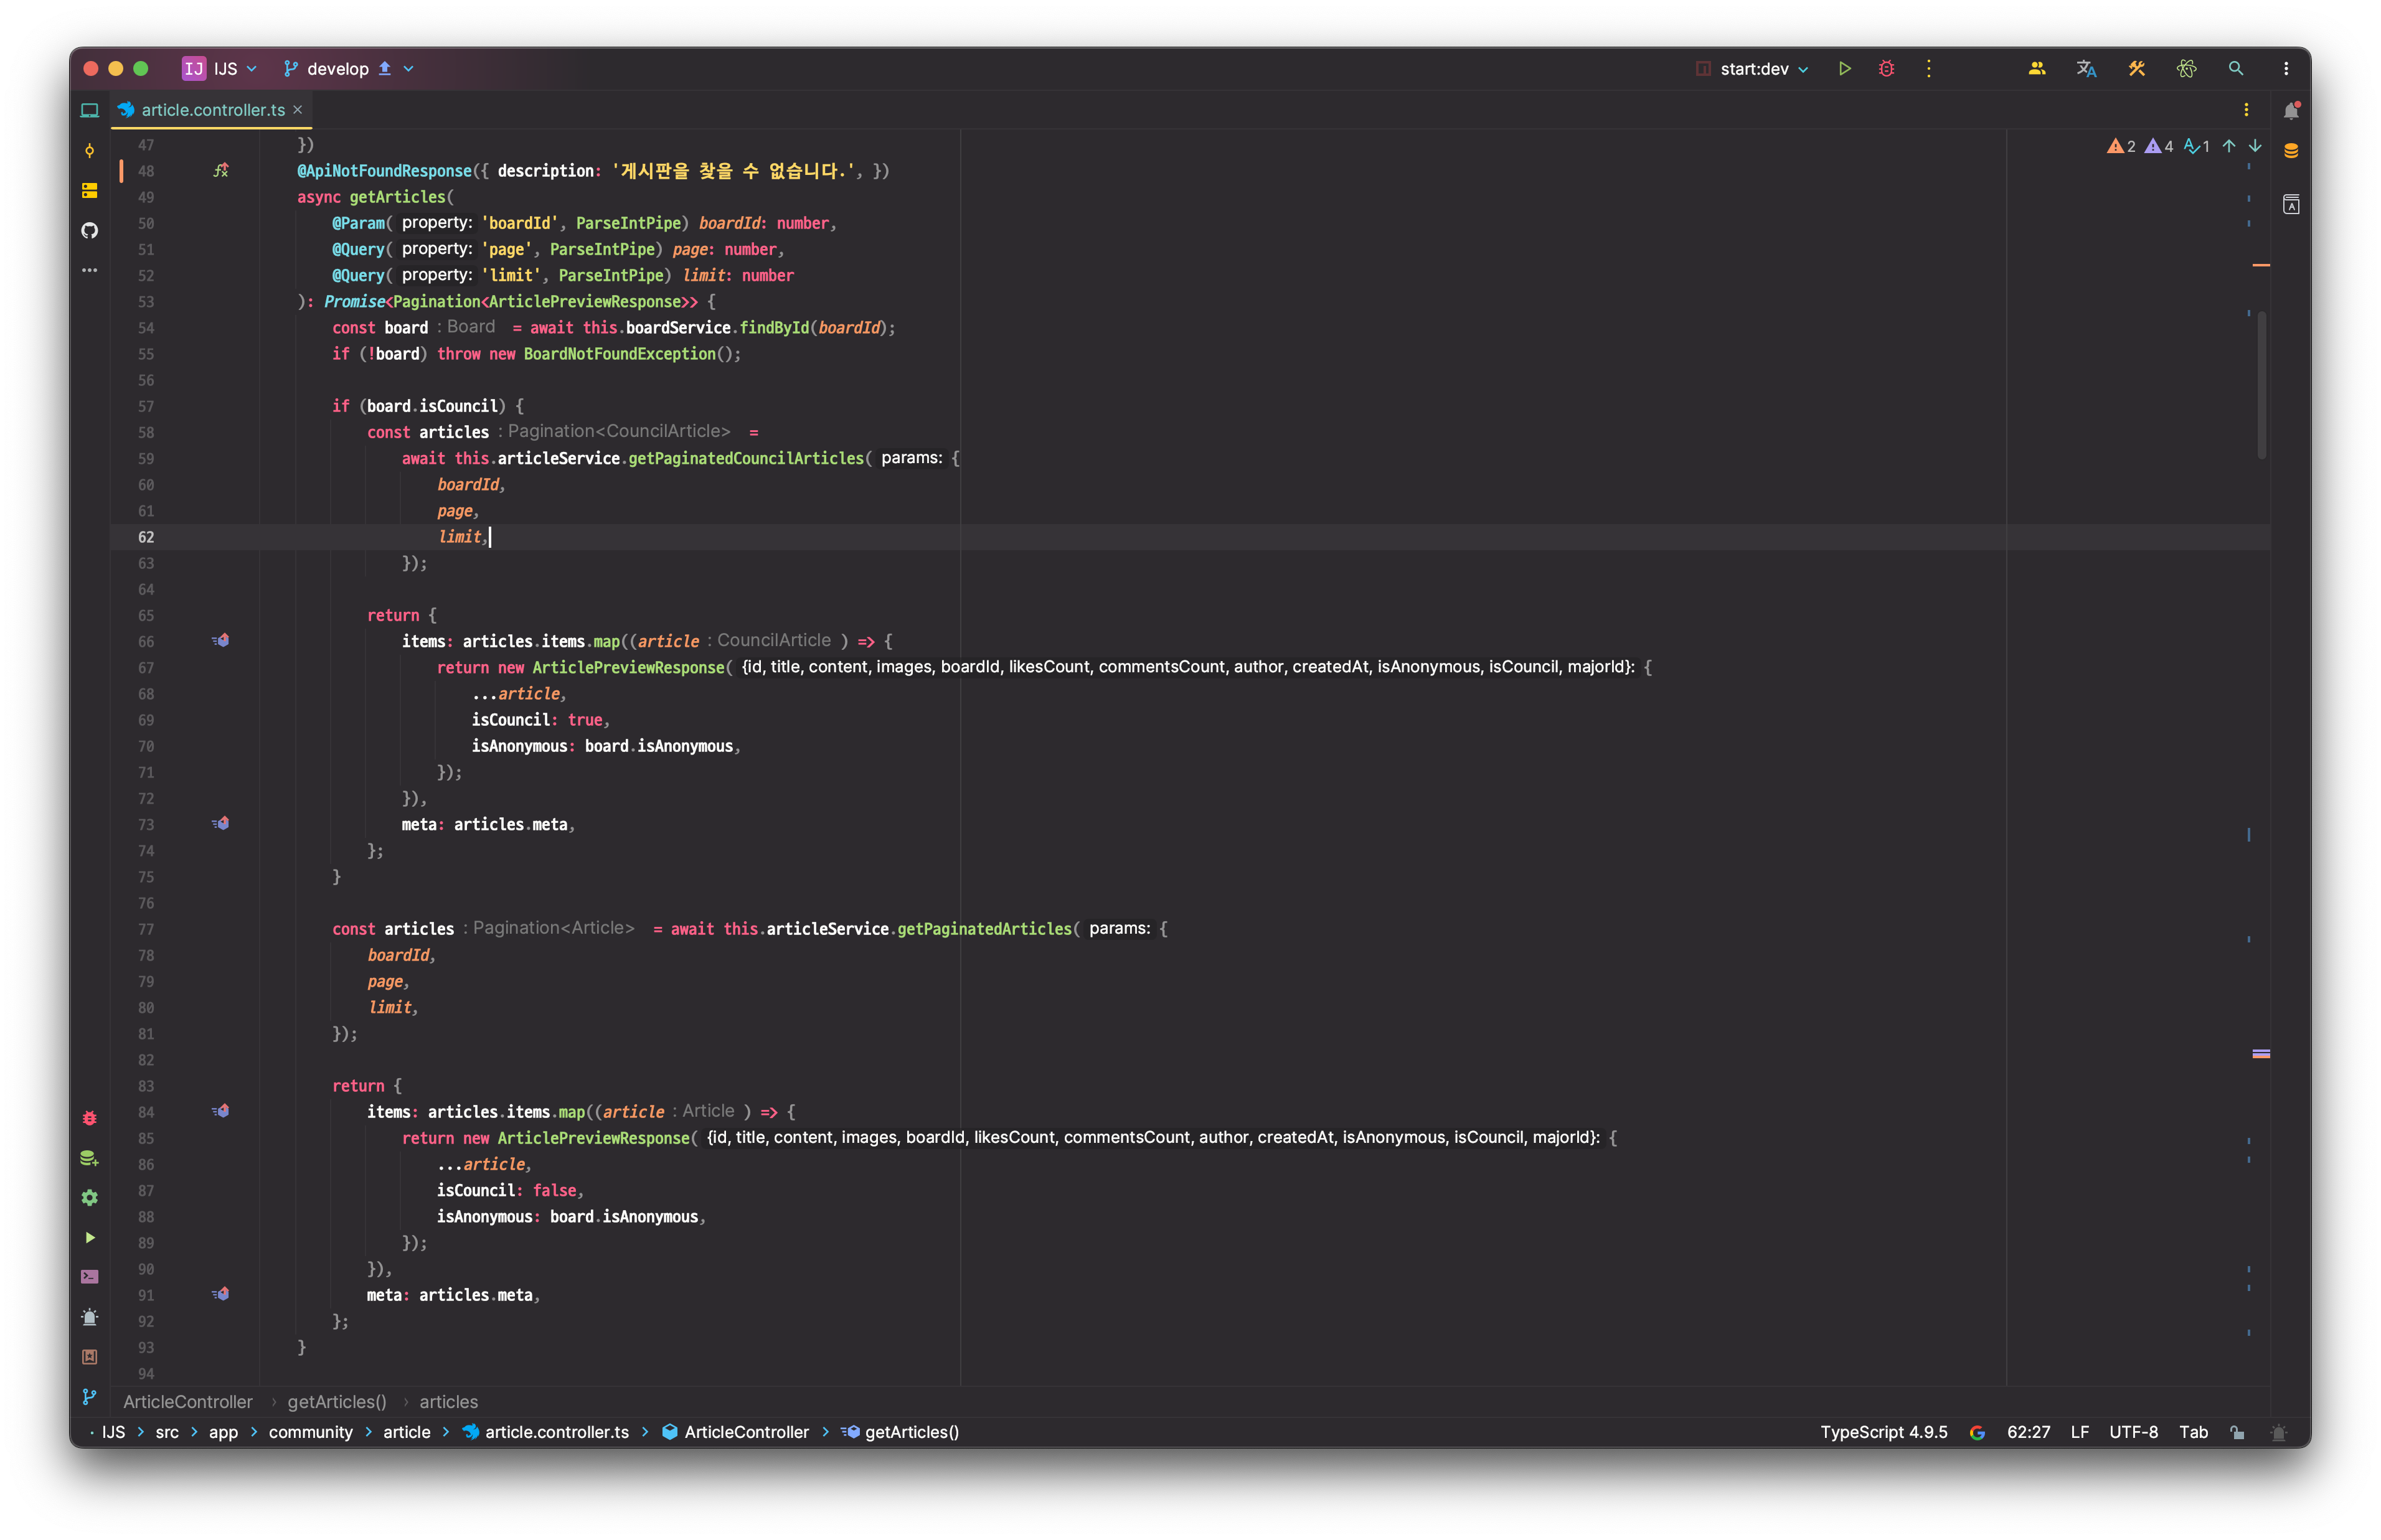
Task: Go to next highlighted error arrow
Action: coord(2255,146)
